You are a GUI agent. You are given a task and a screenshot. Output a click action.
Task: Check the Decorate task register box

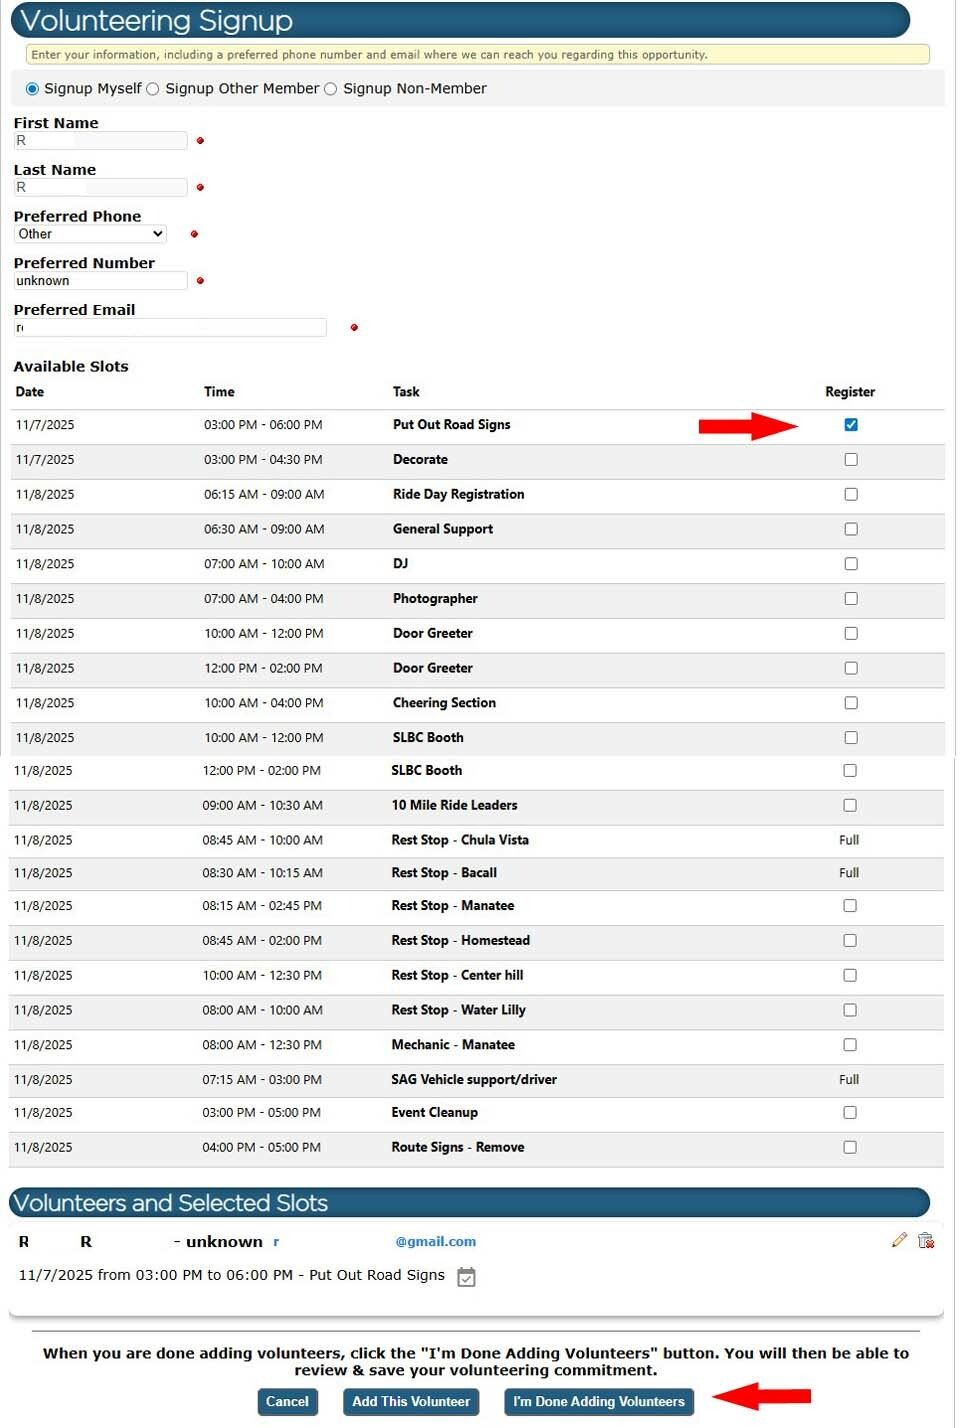(x=851, y=460)
